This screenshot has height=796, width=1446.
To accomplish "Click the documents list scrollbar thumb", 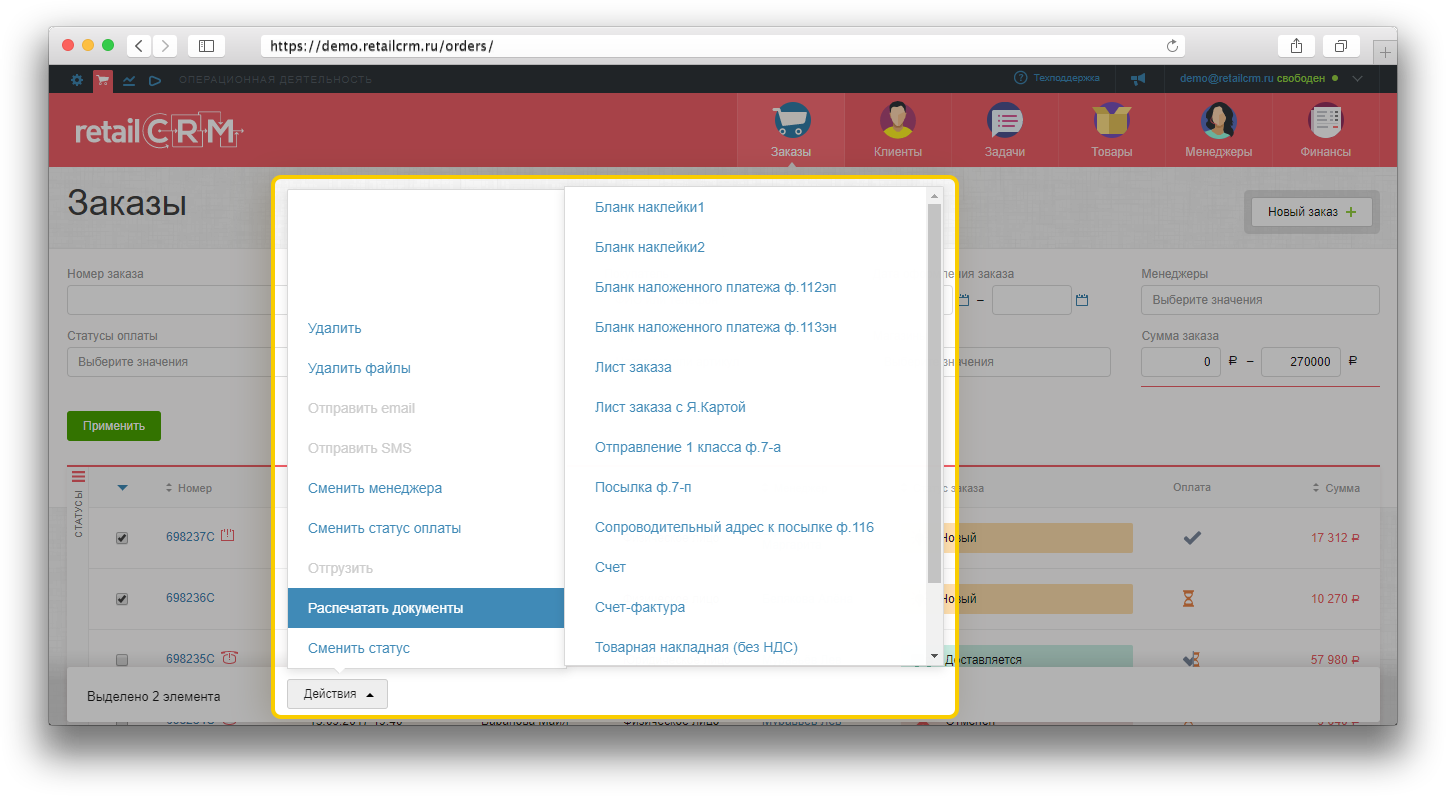I will 935,393.
